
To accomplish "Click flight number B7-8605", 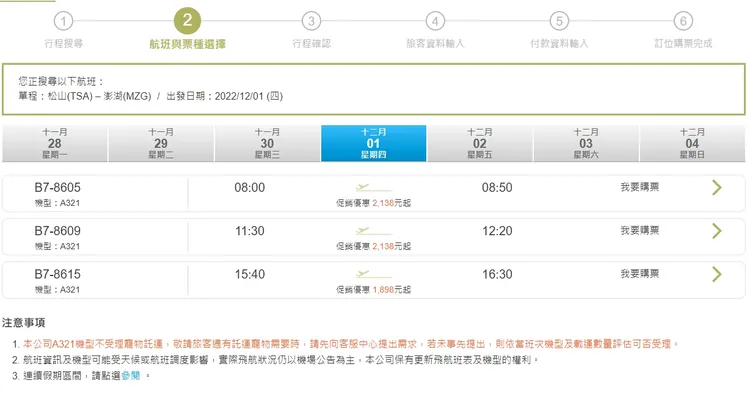I will tap(57, 187).
